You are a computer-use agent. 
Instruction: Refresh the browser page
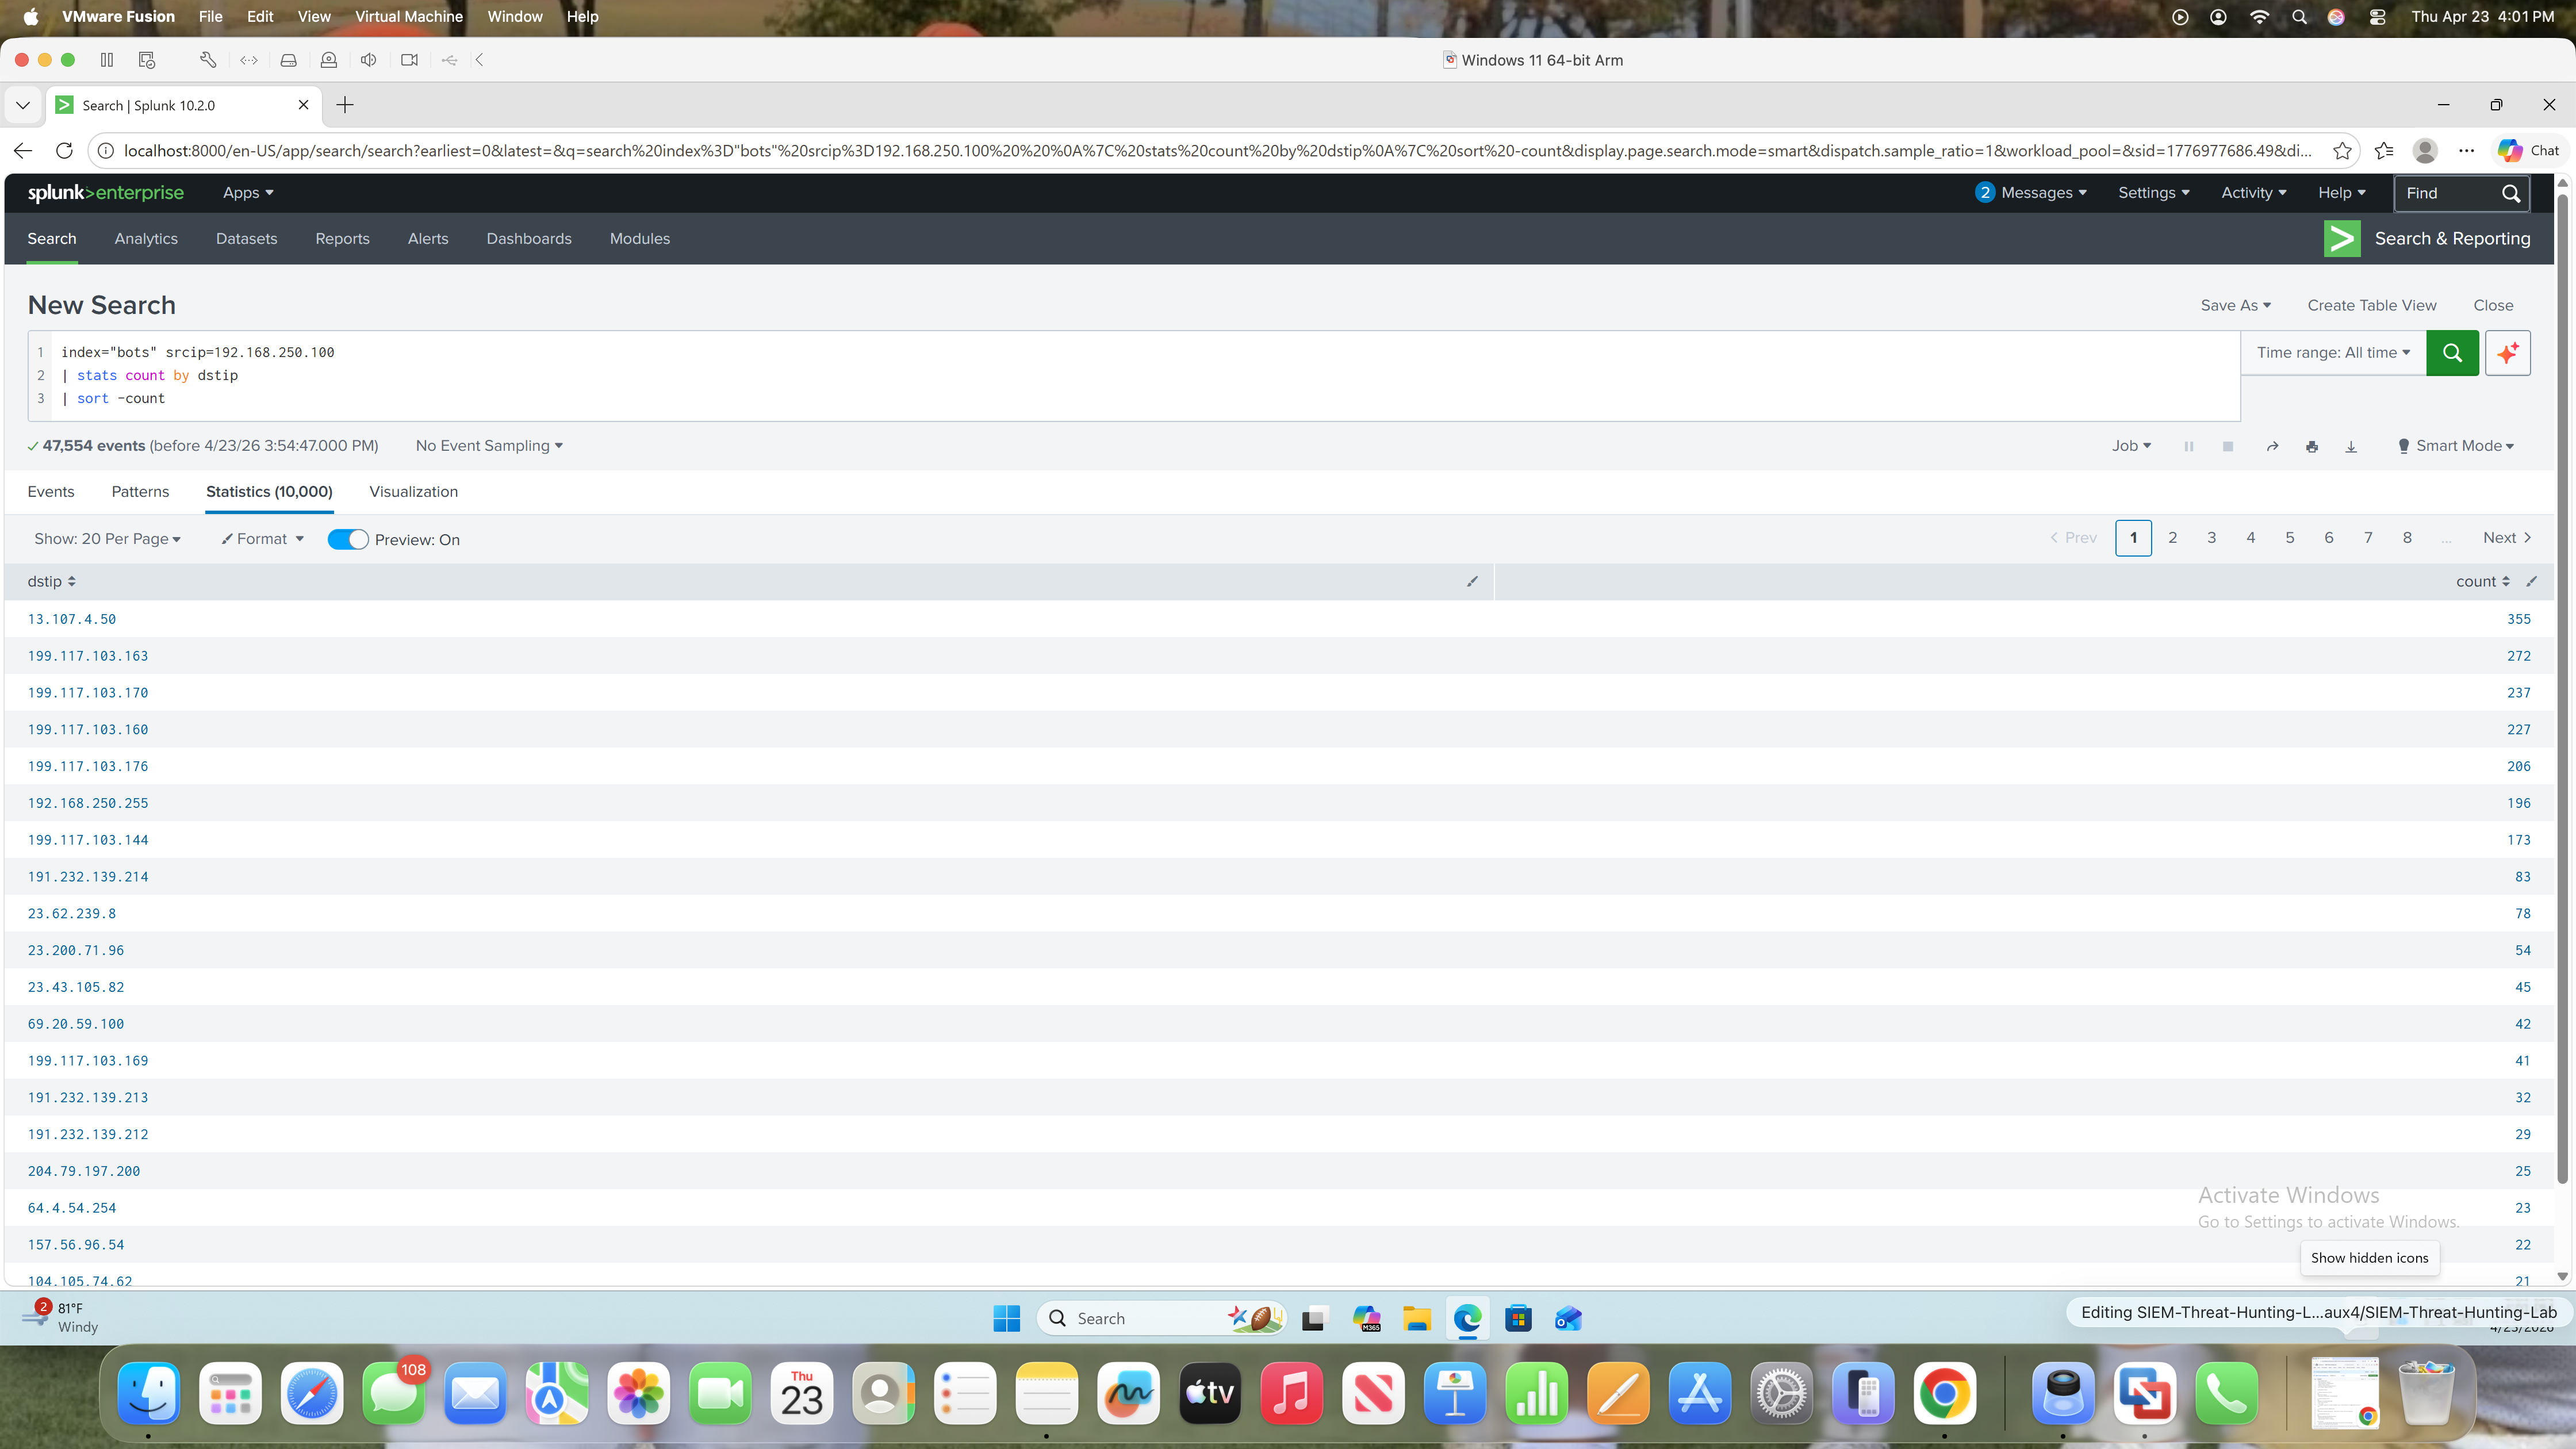point(64,151)
